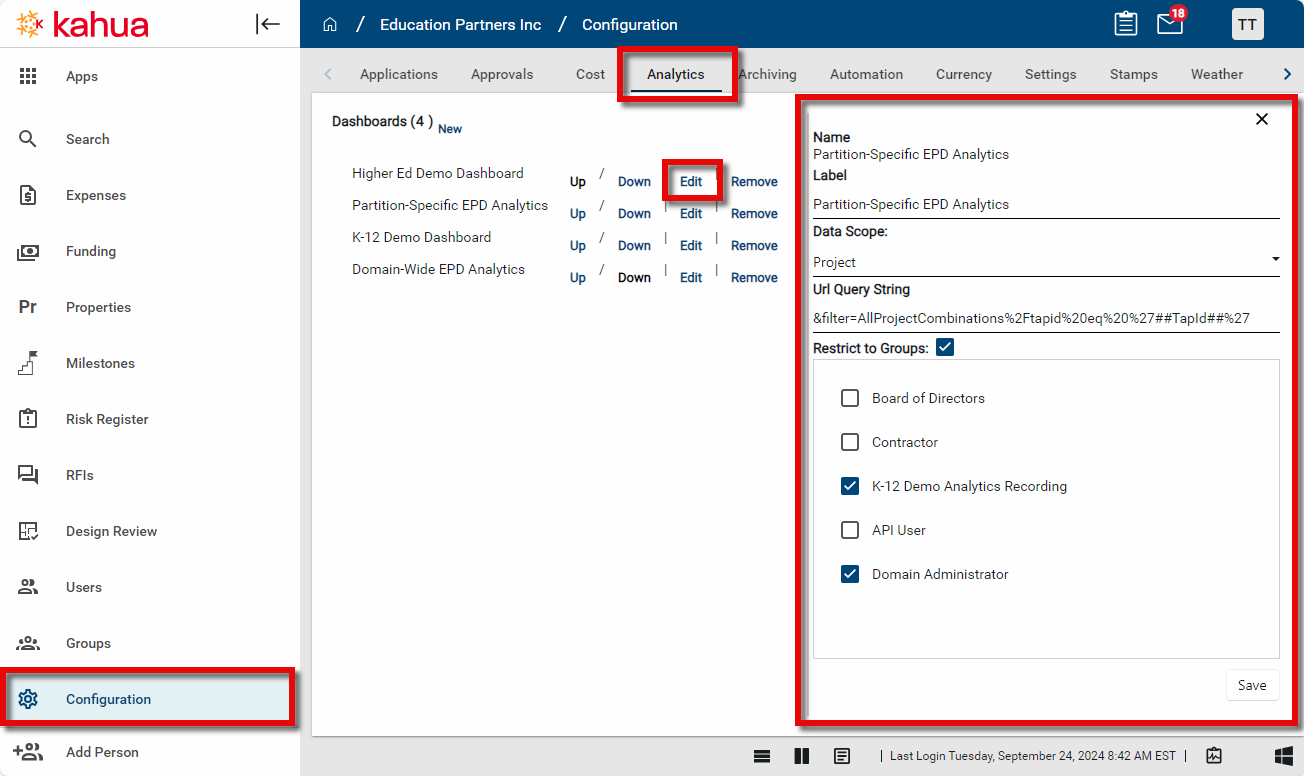Open Risk Register from sidebar
Image resolution: width=1304 pixels, height=776 pixels.
[106, 419]
